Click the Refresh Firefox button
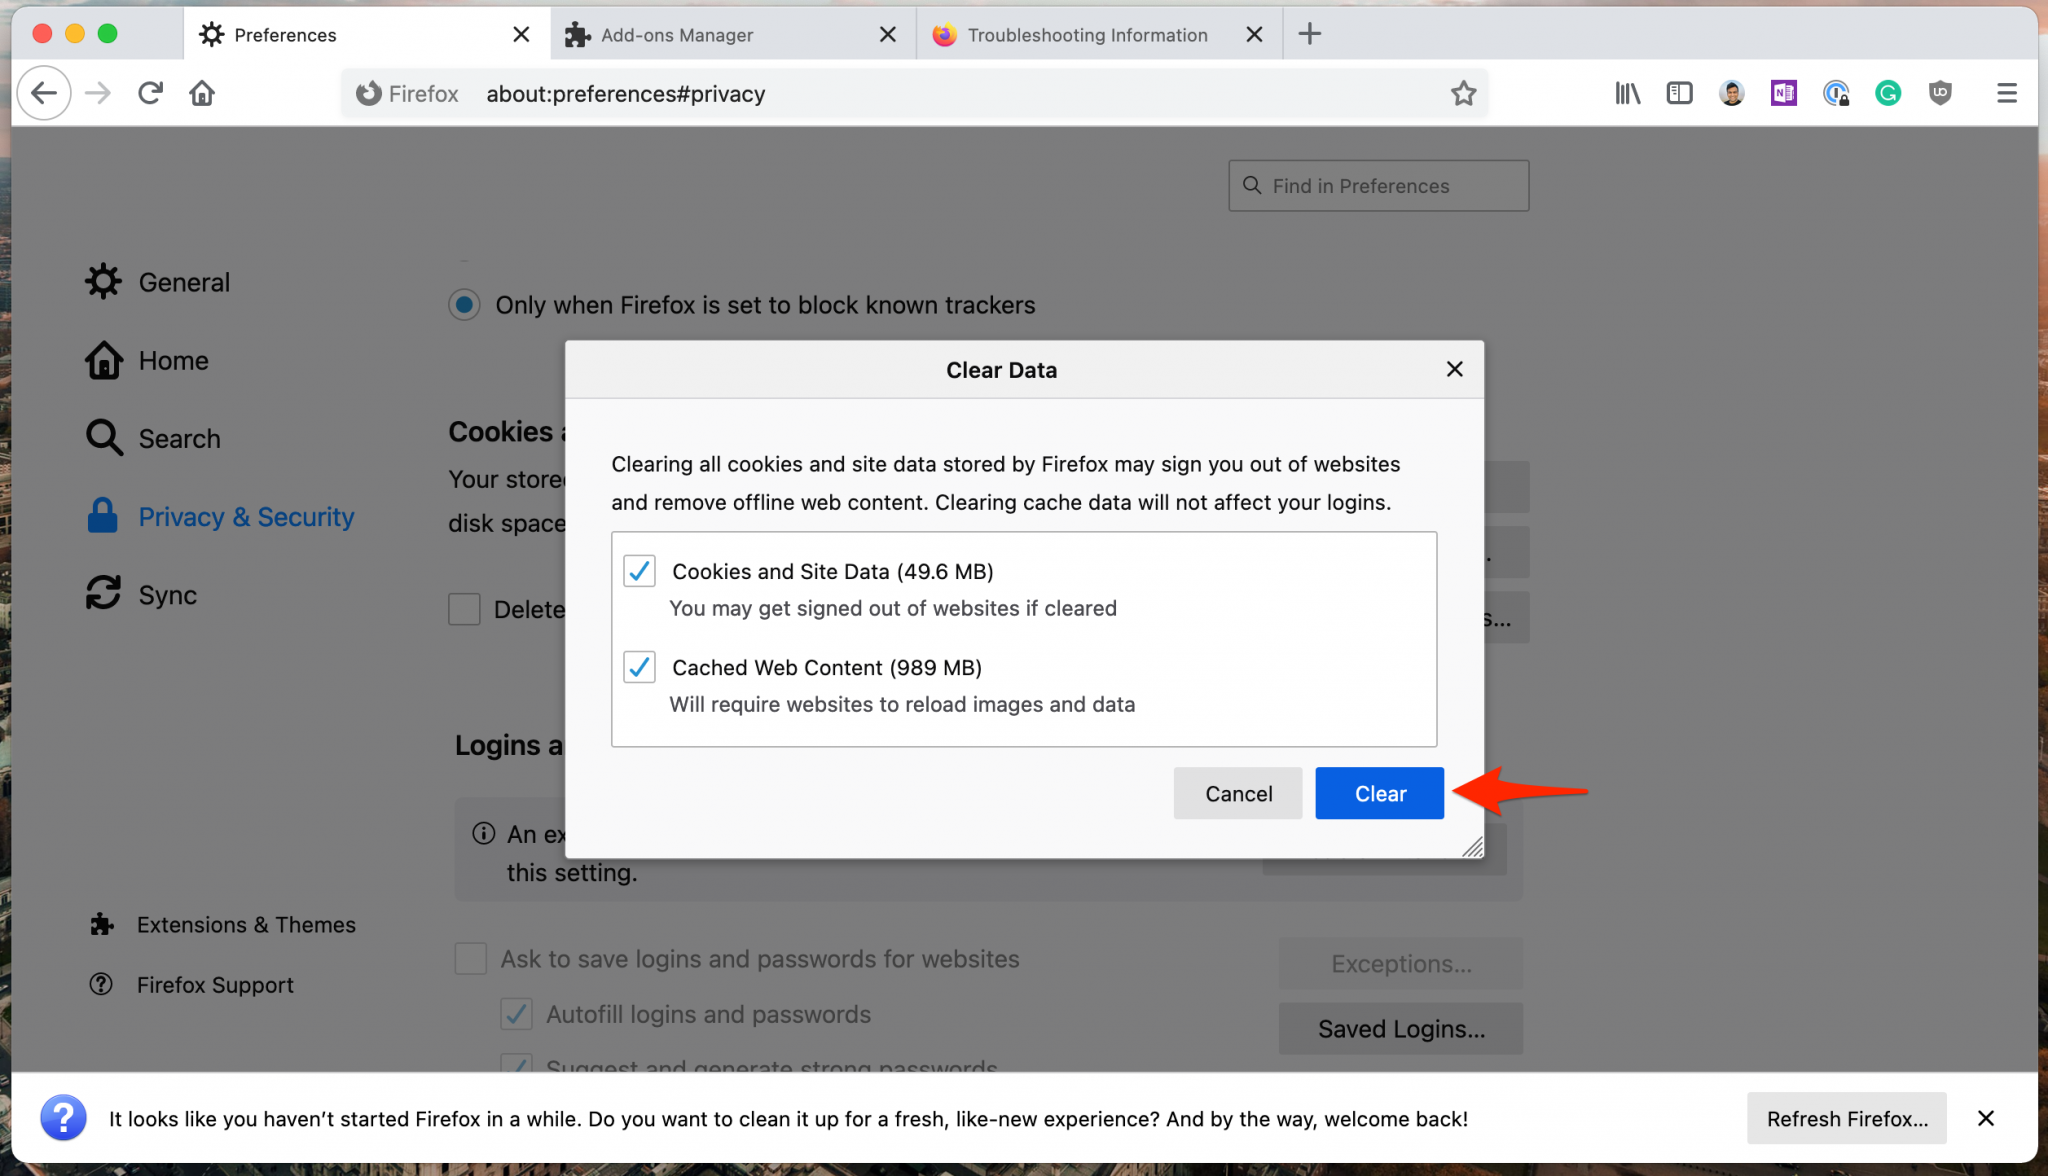The height and width of the screenshot is (1176, 2048). tap(1846, 1118)
